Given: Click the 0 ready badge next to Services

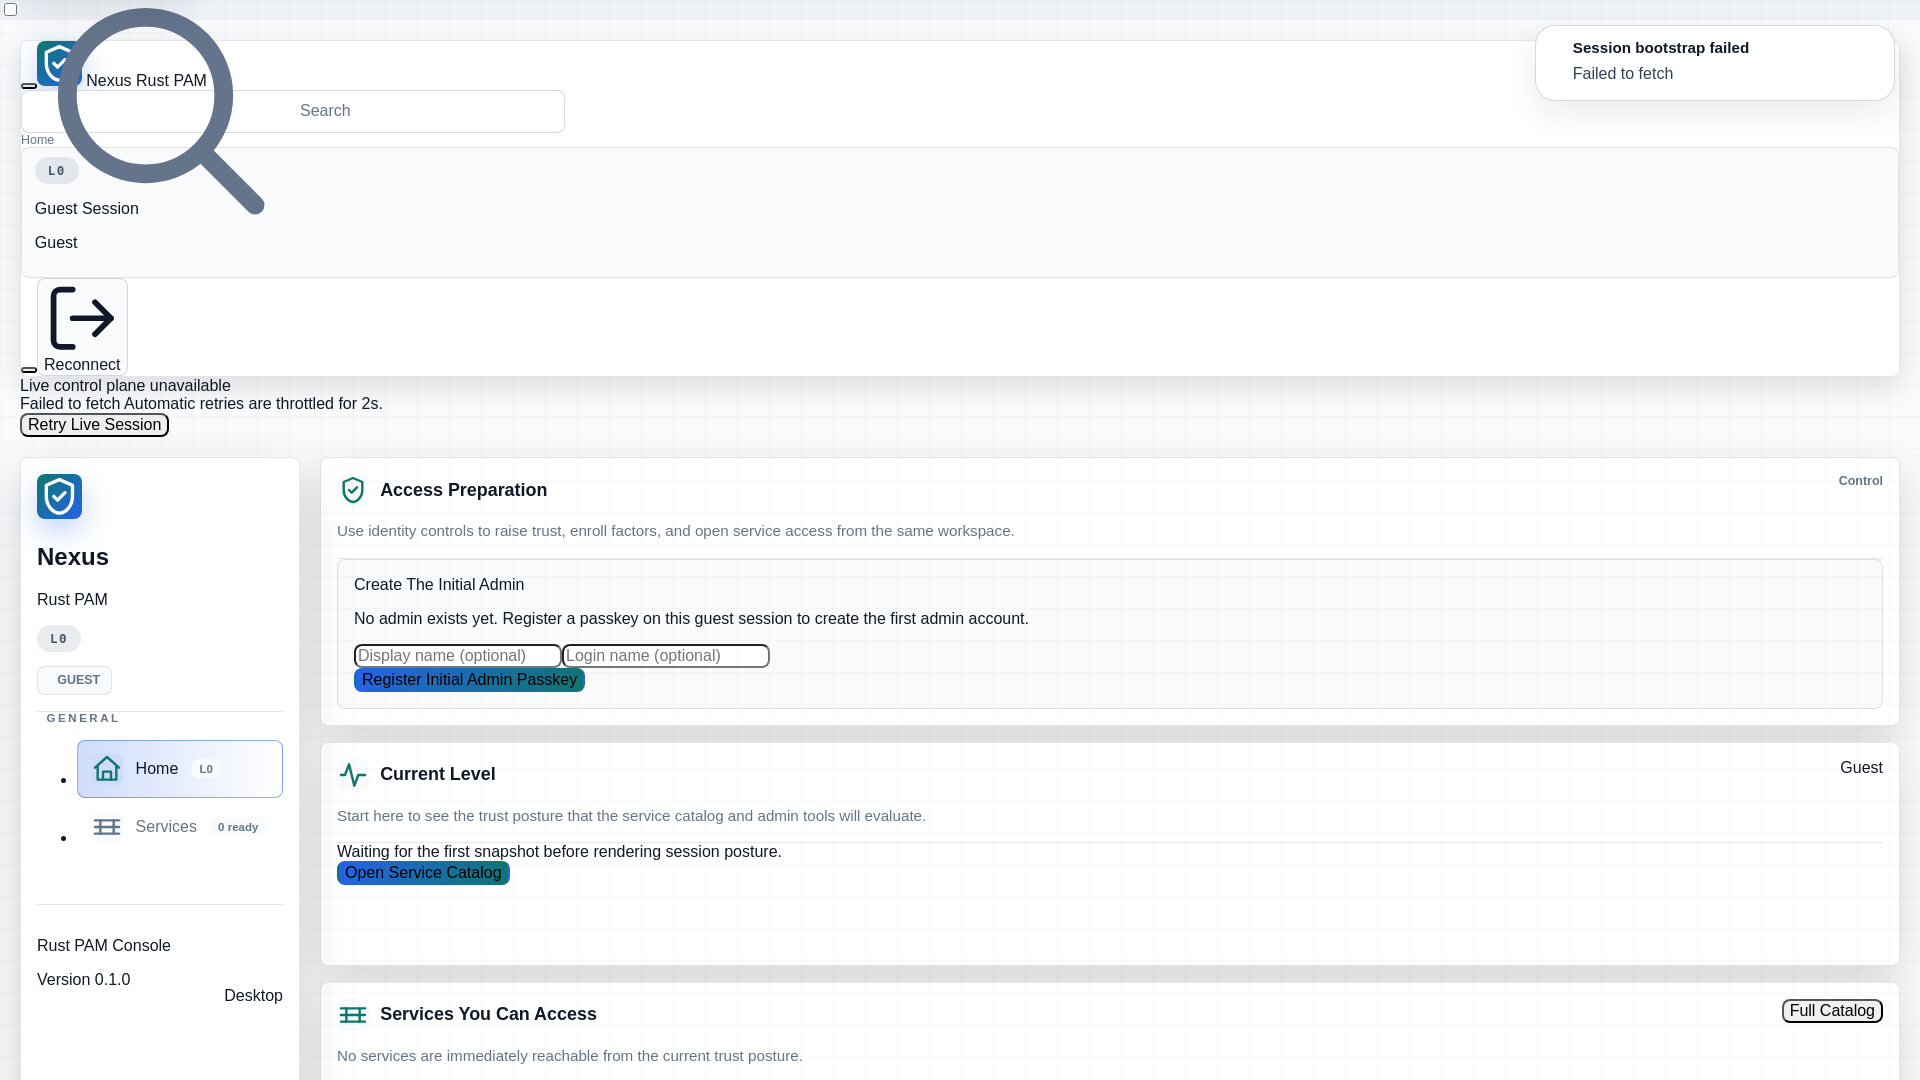Looking at the screenshot, I should 238,827.
